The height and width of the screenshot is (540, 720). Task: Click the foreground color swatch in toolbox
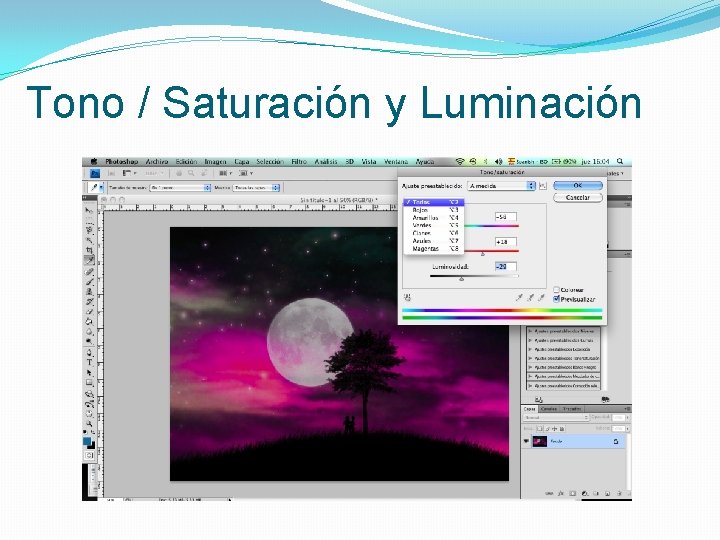(x=87, y=441)
